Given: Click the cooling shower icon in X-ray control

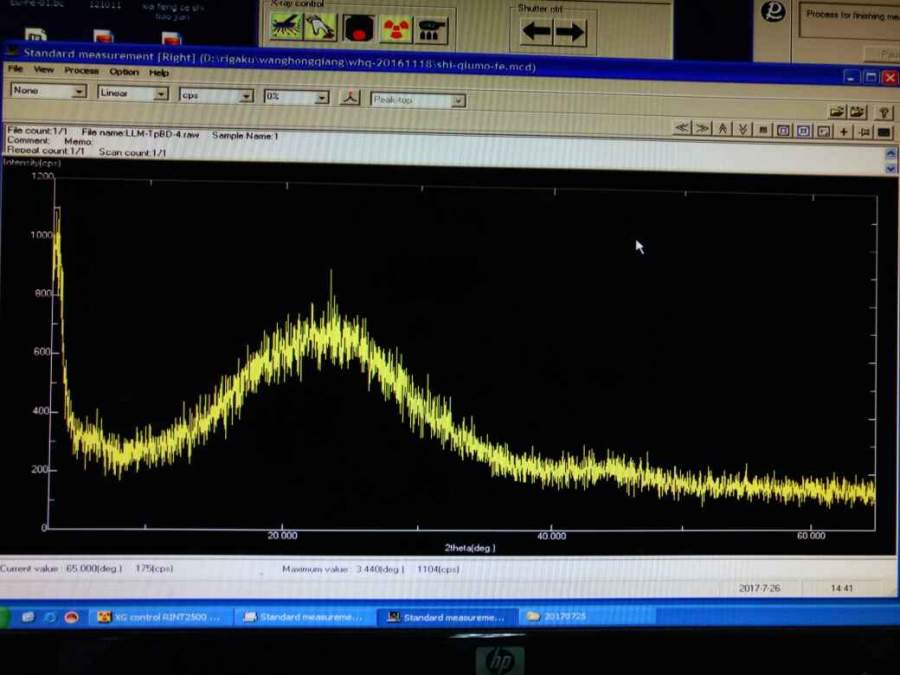Looking at the screenshot, I should click(x=432, y=30).
